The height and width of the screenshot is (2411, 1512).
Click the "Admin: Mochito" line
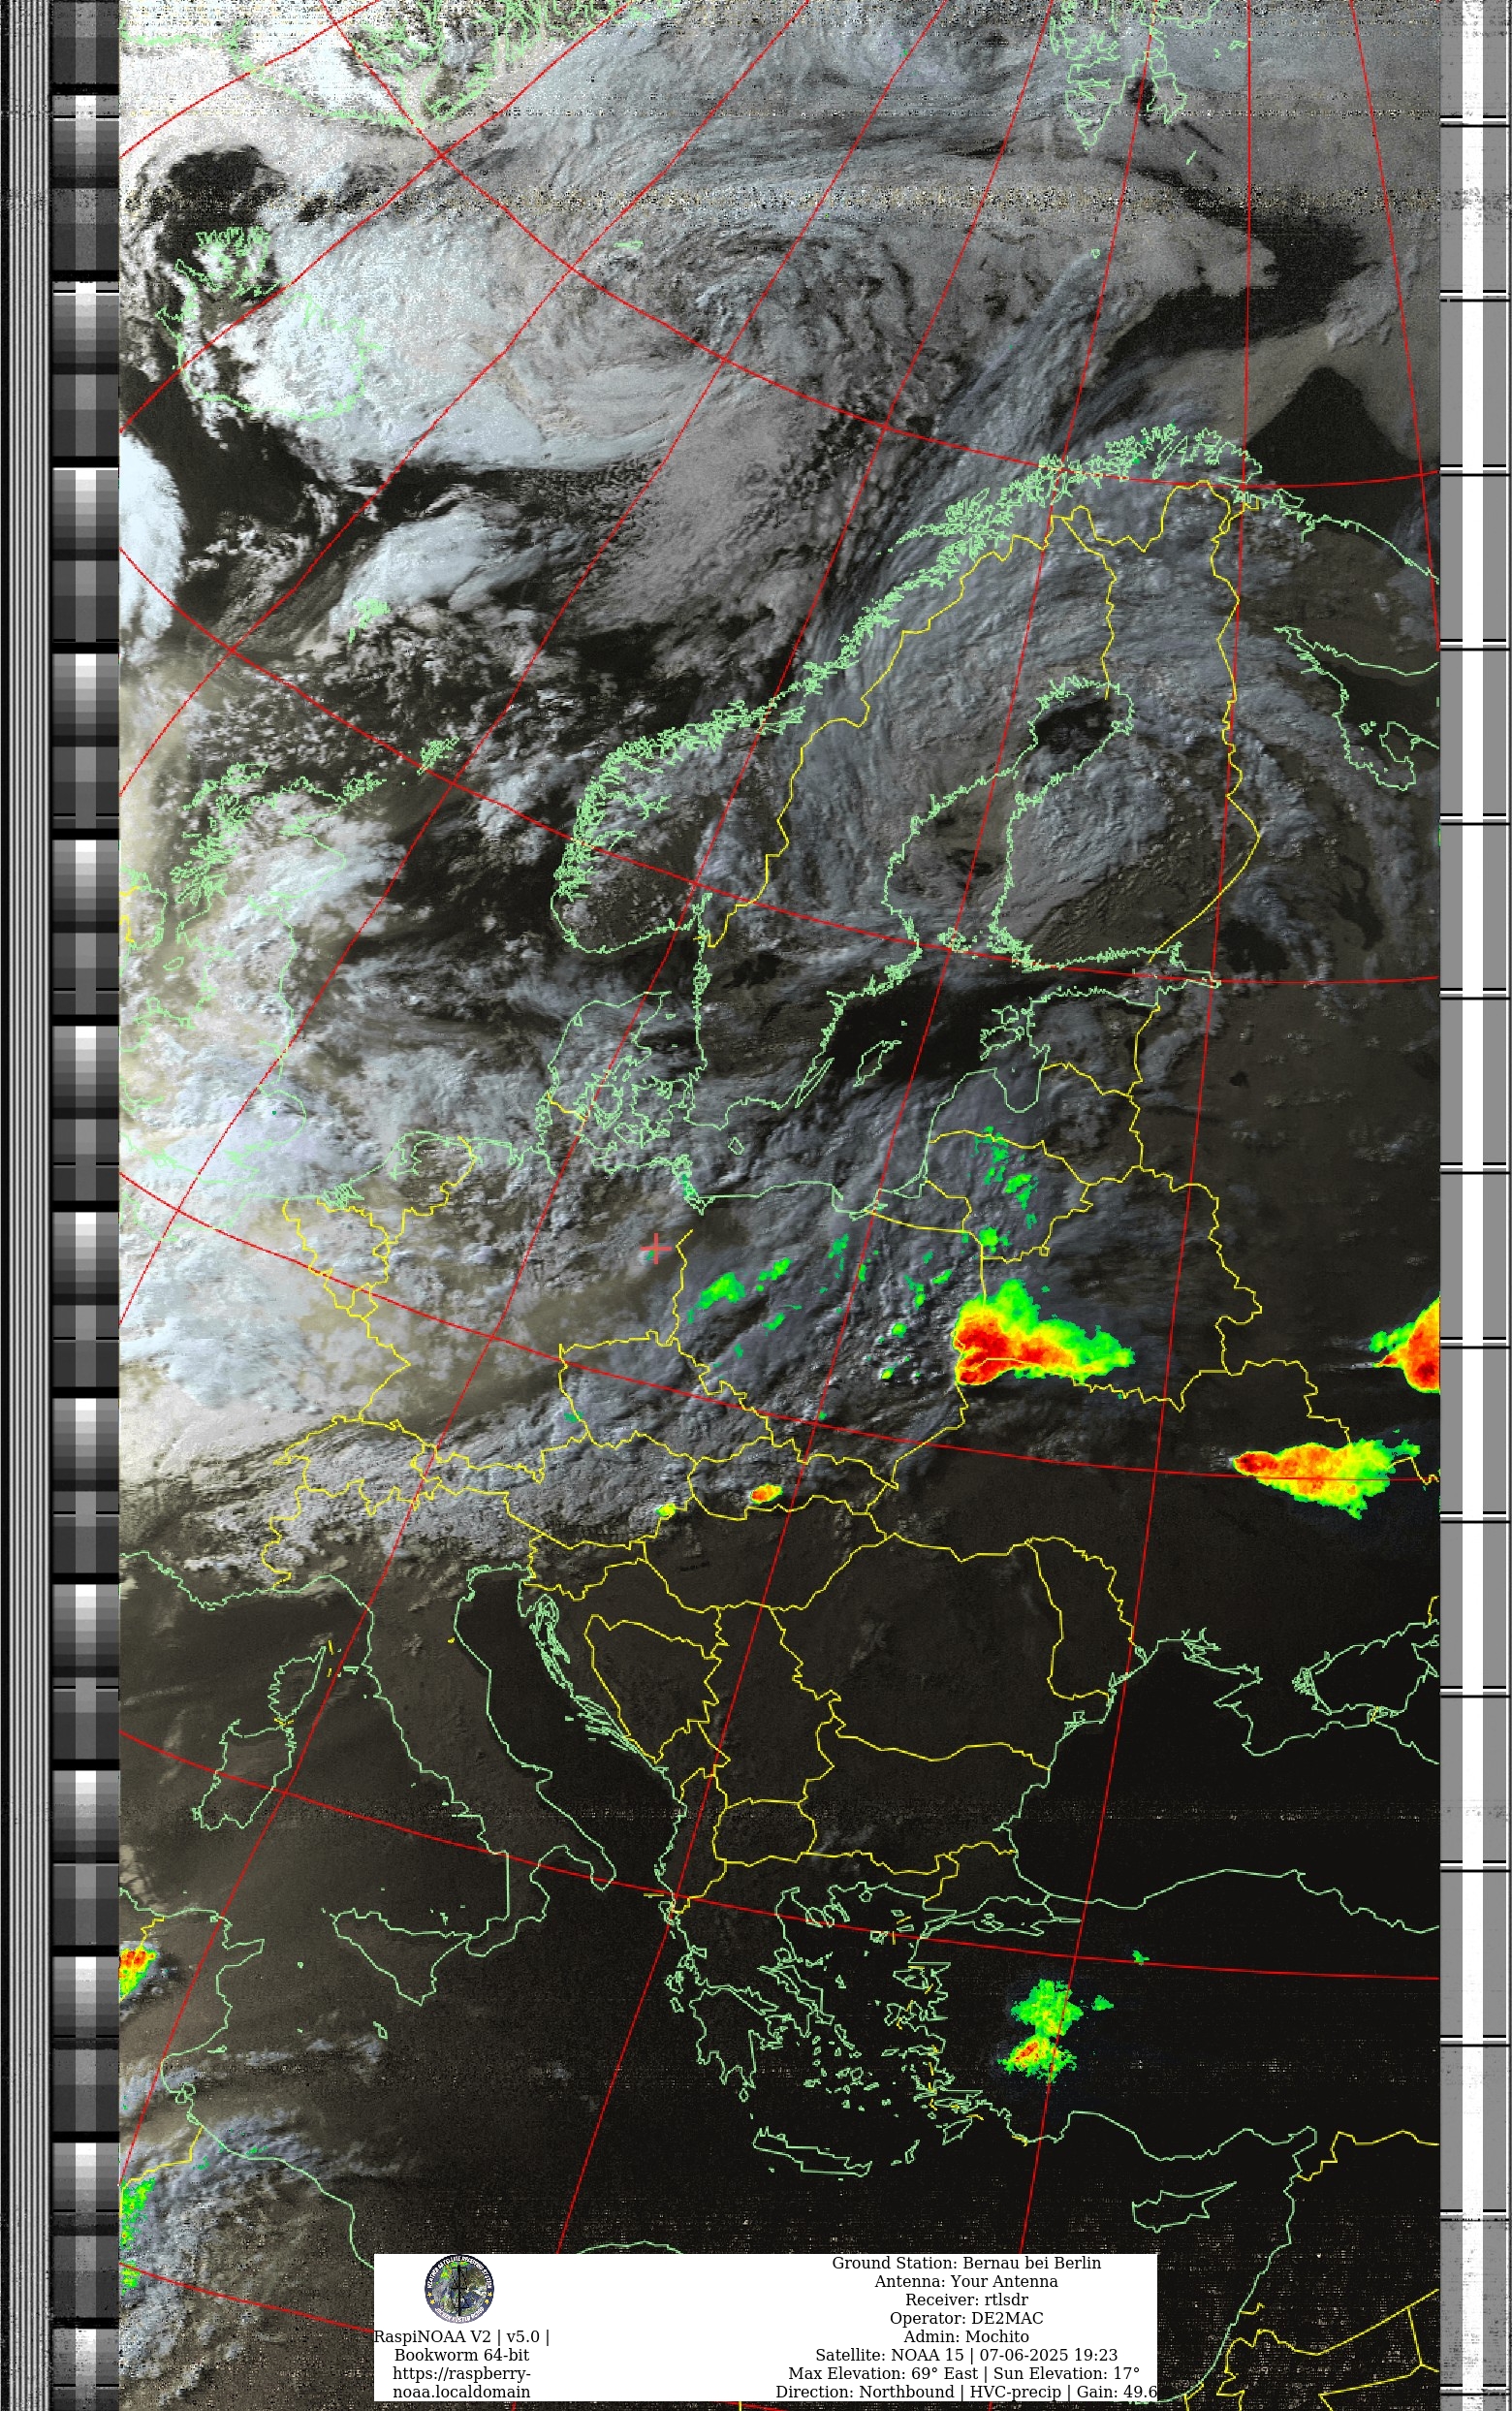pos(966,2337)
